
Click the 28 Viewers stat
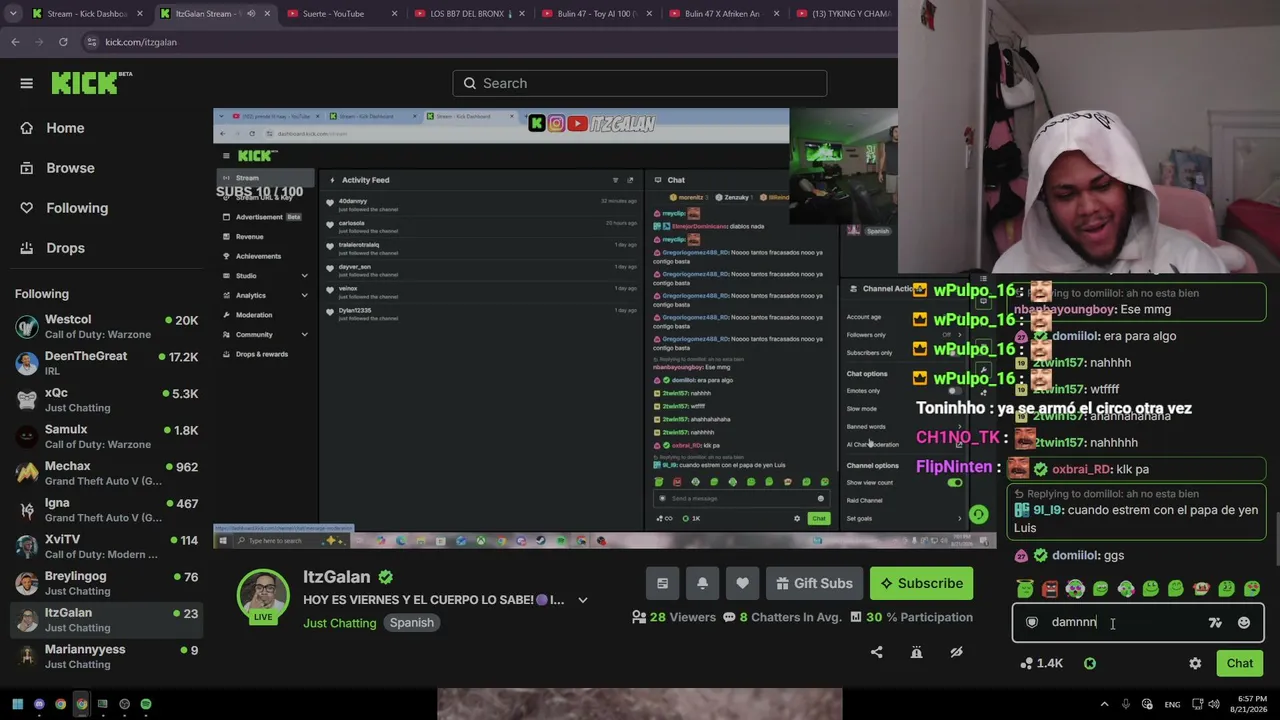pyautogui.click(x=674, y=617)
